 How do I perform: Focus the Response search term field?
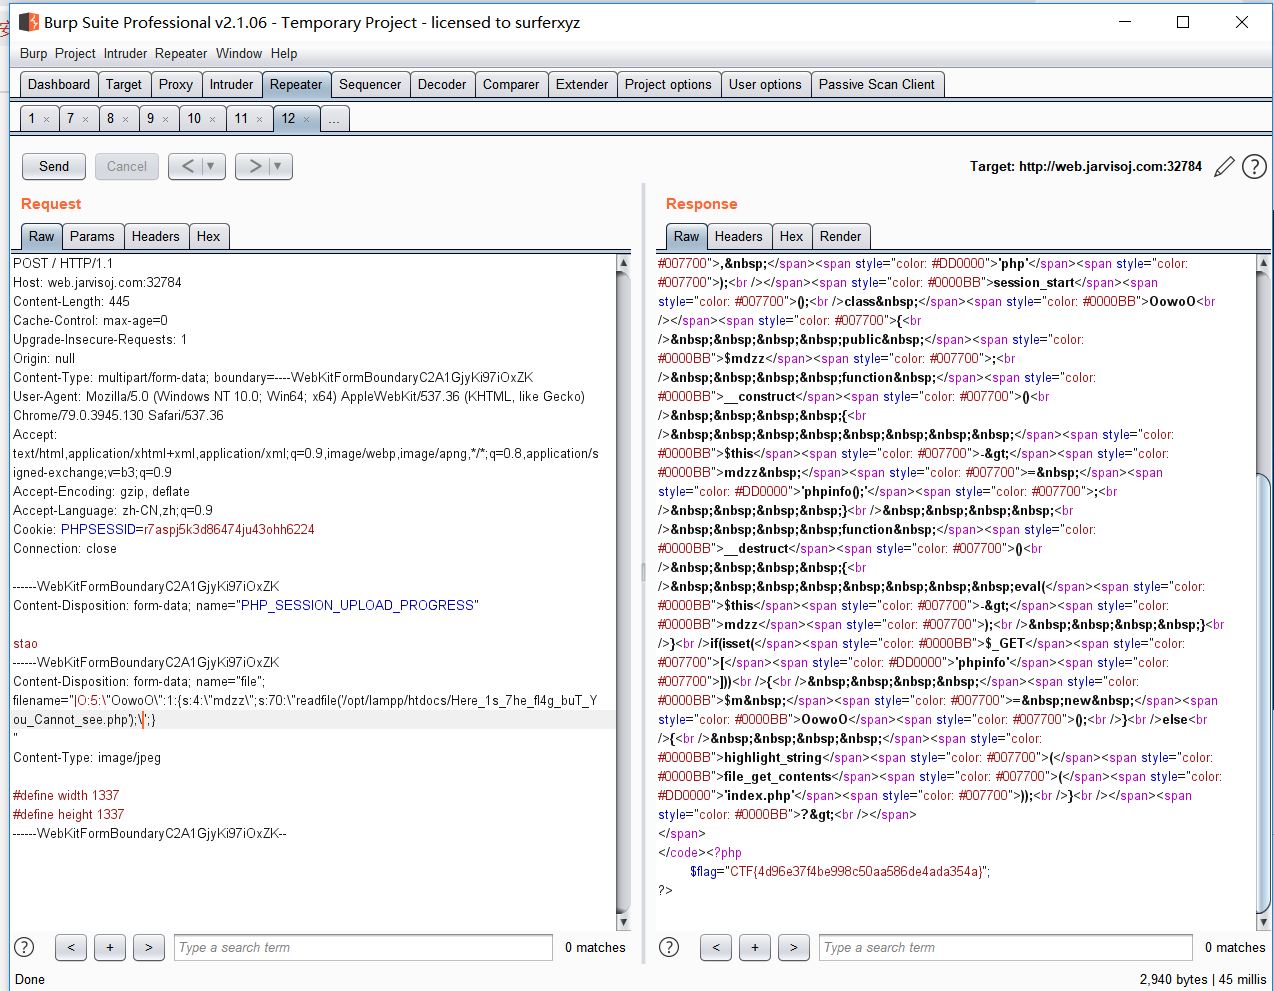[1008, 947]
